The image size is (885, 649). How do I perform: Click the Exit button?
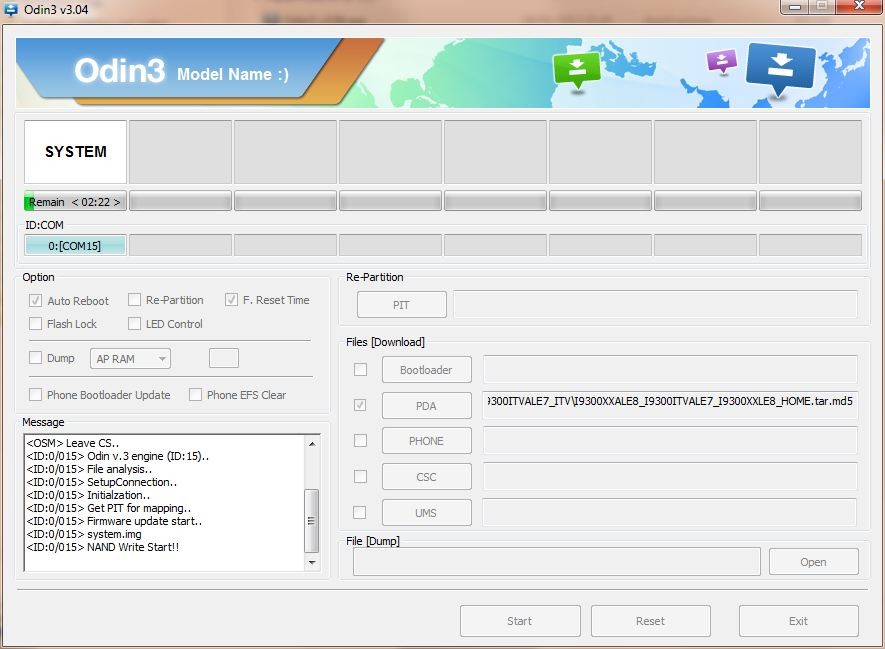coord(799,621)
